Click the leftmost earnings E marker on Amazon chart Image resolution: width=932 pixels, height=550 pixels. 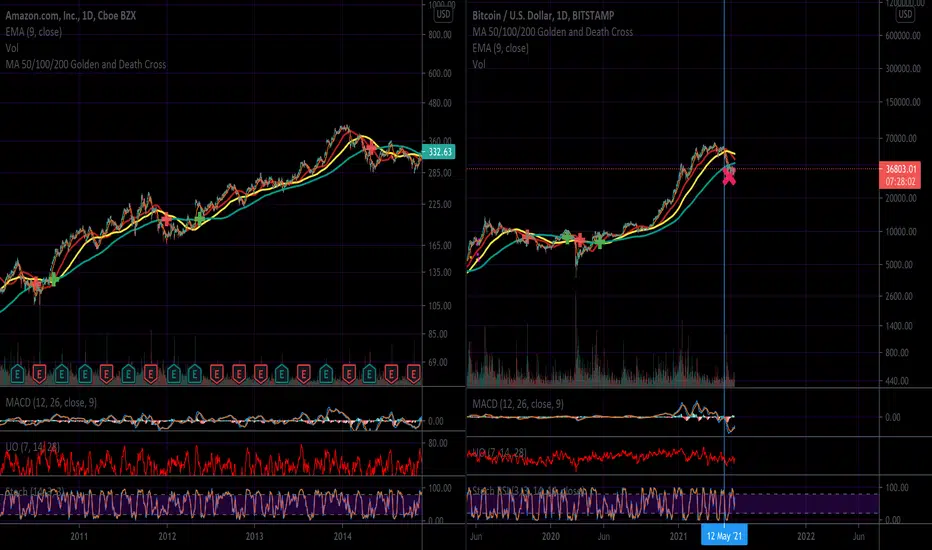(x=17, y=374)
